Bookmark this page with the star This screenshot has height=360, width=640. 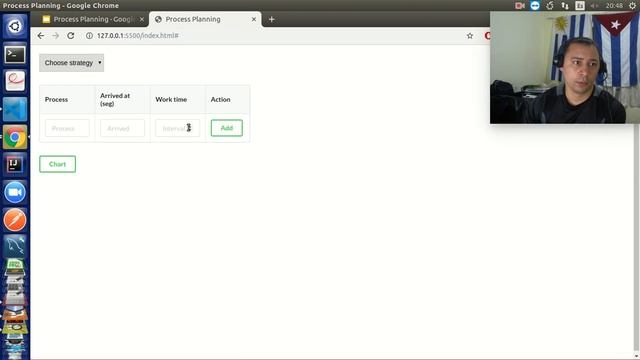pos(470,36)
